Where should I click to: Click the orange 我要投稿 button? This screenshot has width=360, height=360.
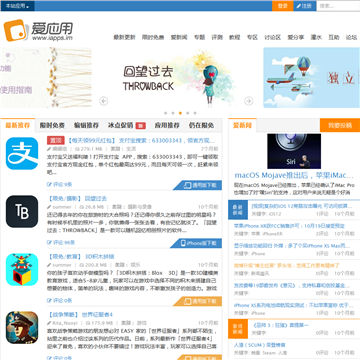pyautogui.click(x=340, y=125)
